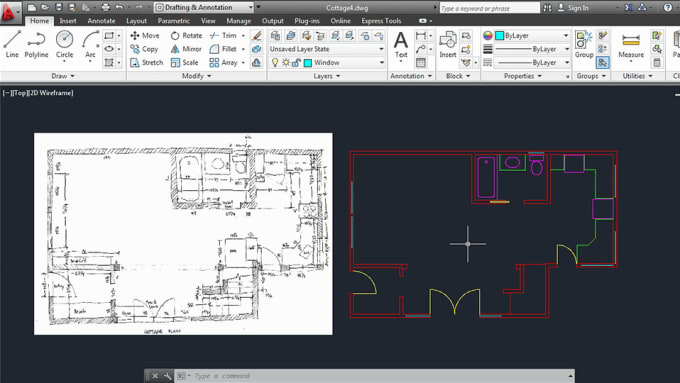Choose the Hatch draw icon

pyautogui.click(x=109, y=62)
